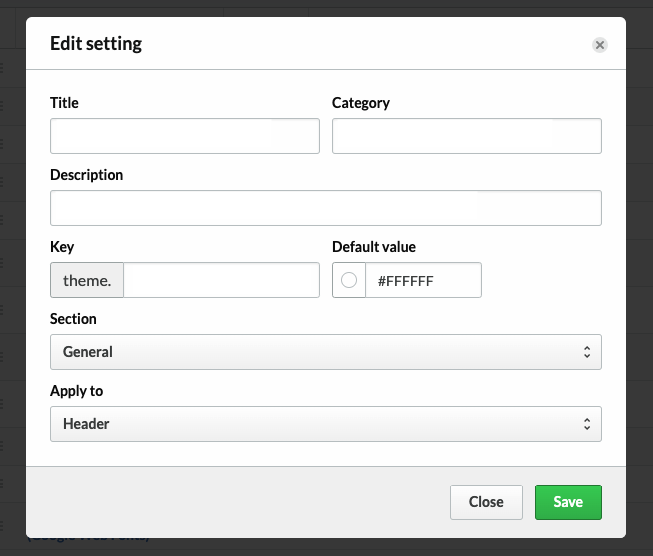
Task: Click the #FFFFFF hex value field
Action: pos(424,280)
